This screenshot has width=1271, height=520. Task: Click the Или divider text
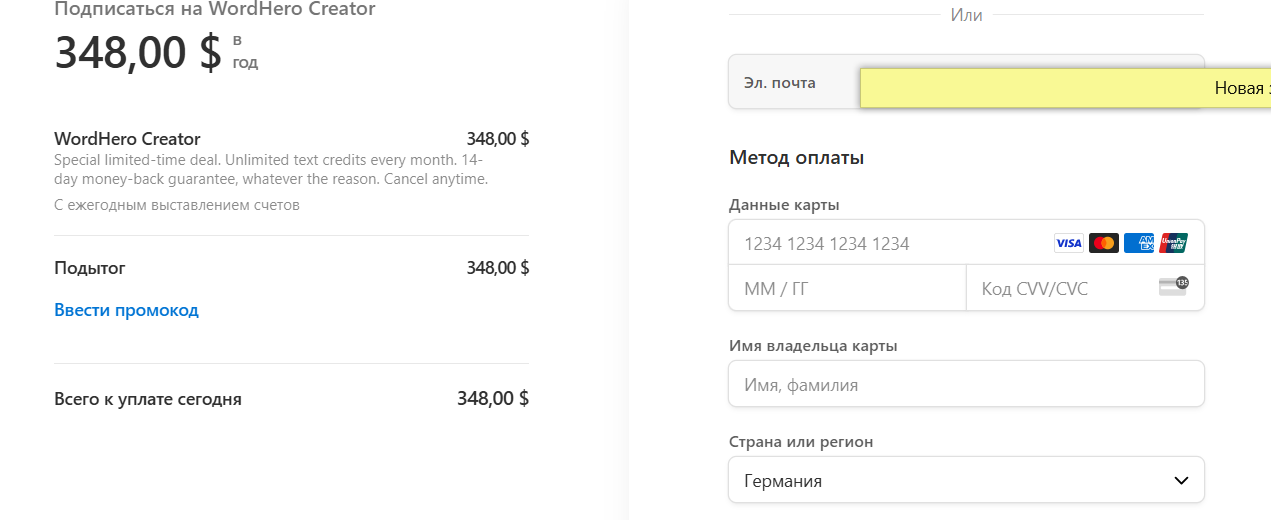click(966, 15)
